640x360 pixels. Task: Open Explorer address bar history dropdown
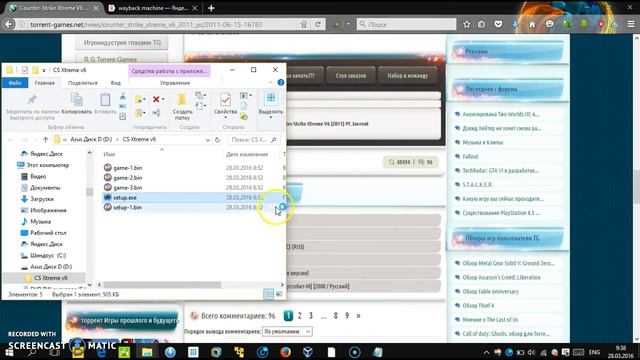point(208,140)
